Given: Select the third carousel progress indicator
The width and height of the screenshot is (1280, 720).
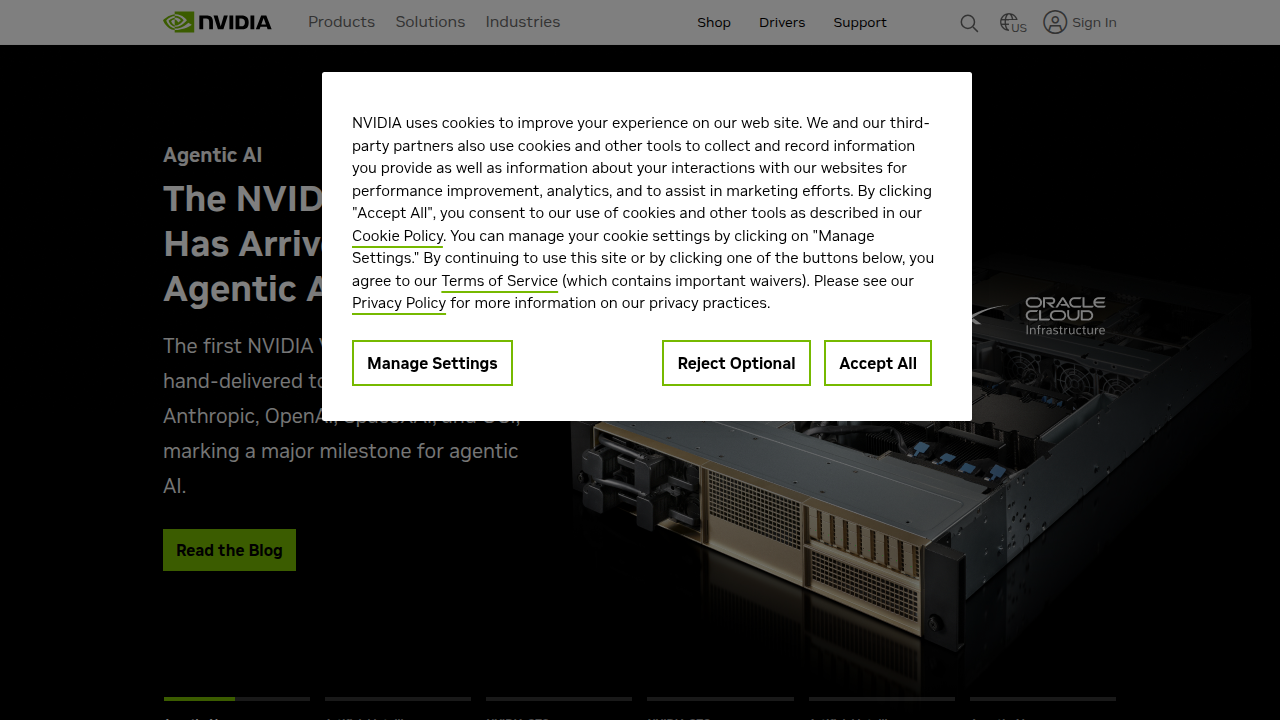Looking at the screenshot, I should [x=559, y=699].
